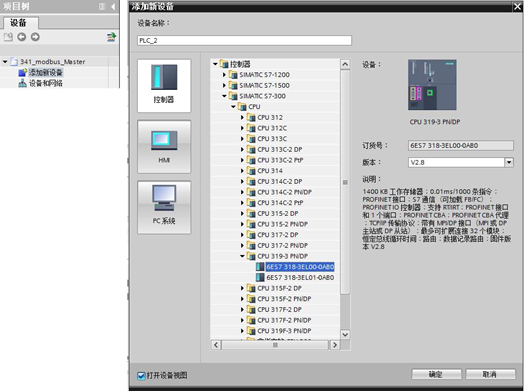Click the CPU 319-3 PN/DP device image
Screen dimensions: 524x391
(x=432, y=85)
